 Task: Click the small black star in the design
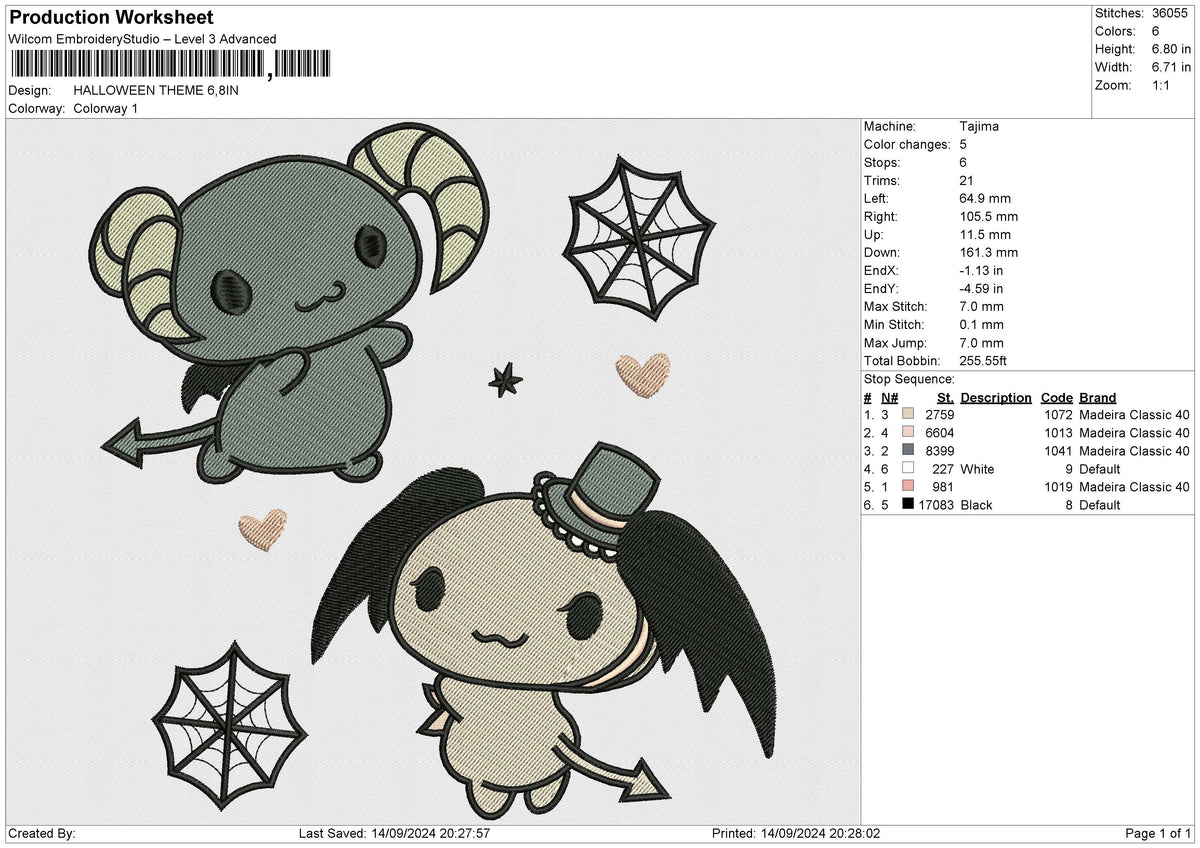click(505, 379)
